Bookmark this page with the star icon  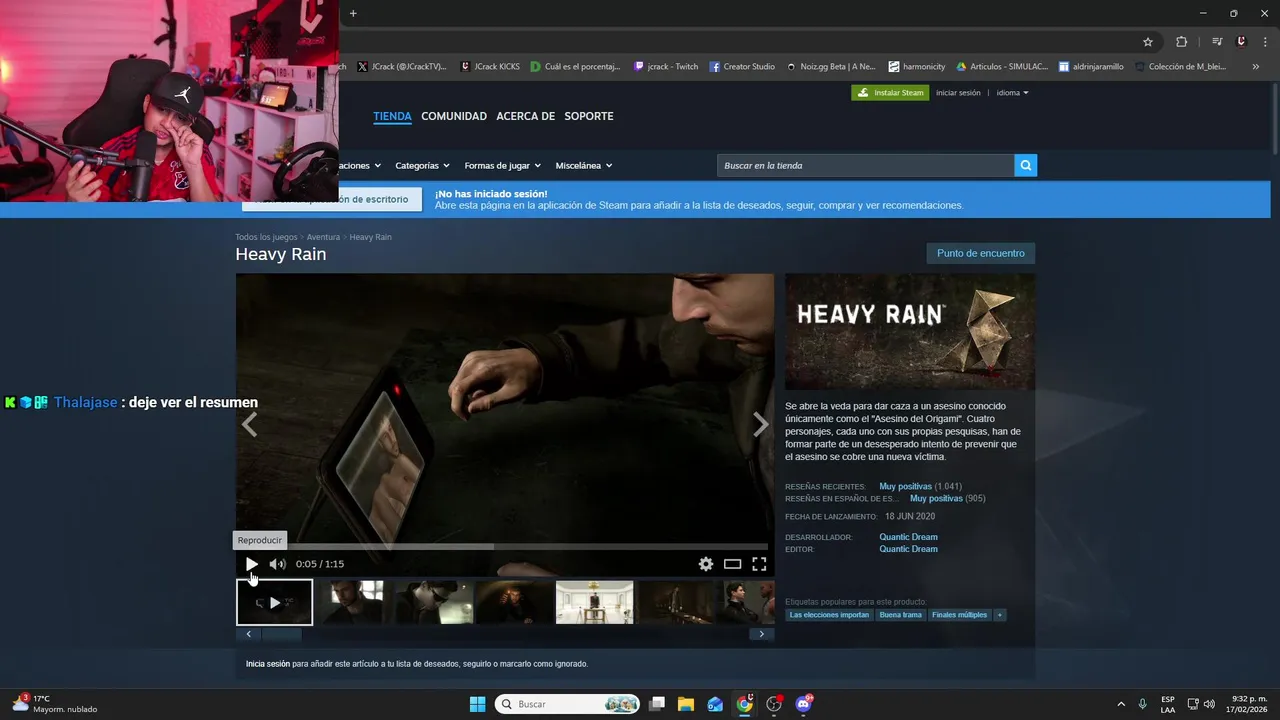[x=1148, y=42]
